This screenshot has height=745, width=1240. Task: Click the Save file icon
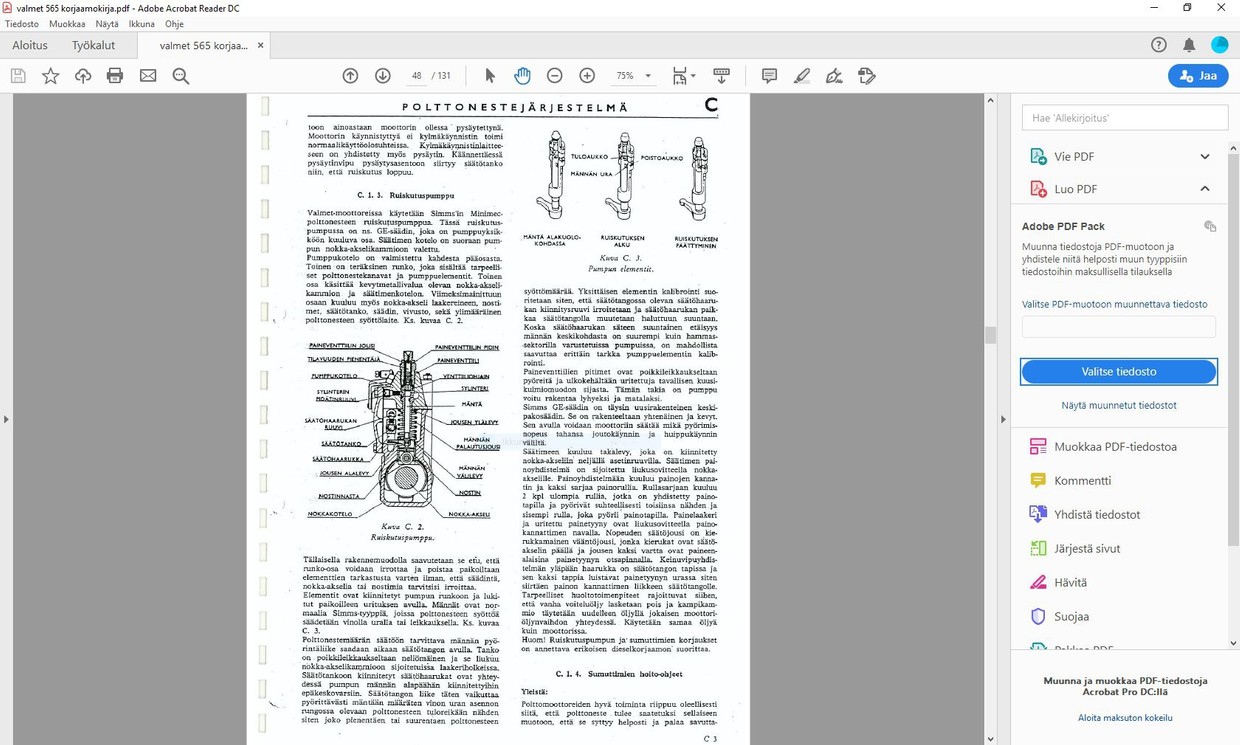(x=18, y=76)
